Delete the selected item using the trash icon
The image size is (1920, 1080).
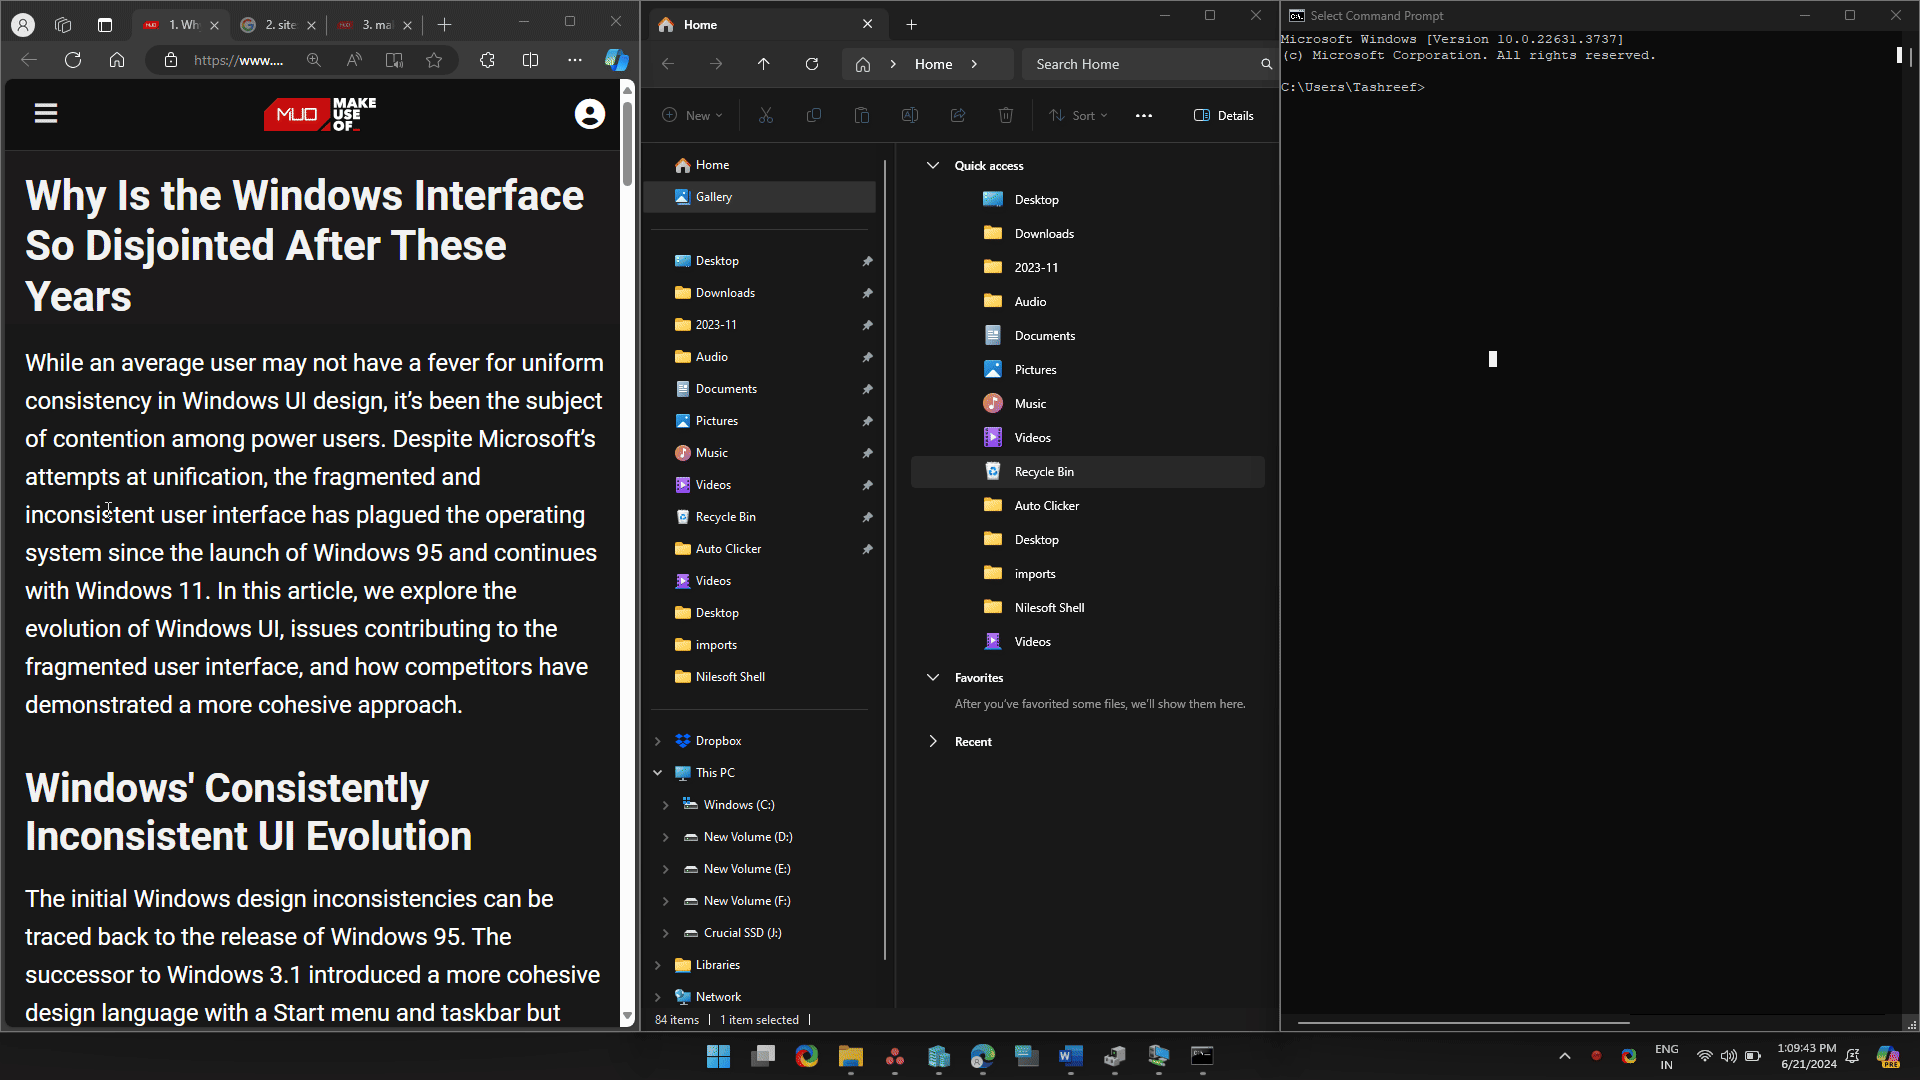tap(1006, 115)
